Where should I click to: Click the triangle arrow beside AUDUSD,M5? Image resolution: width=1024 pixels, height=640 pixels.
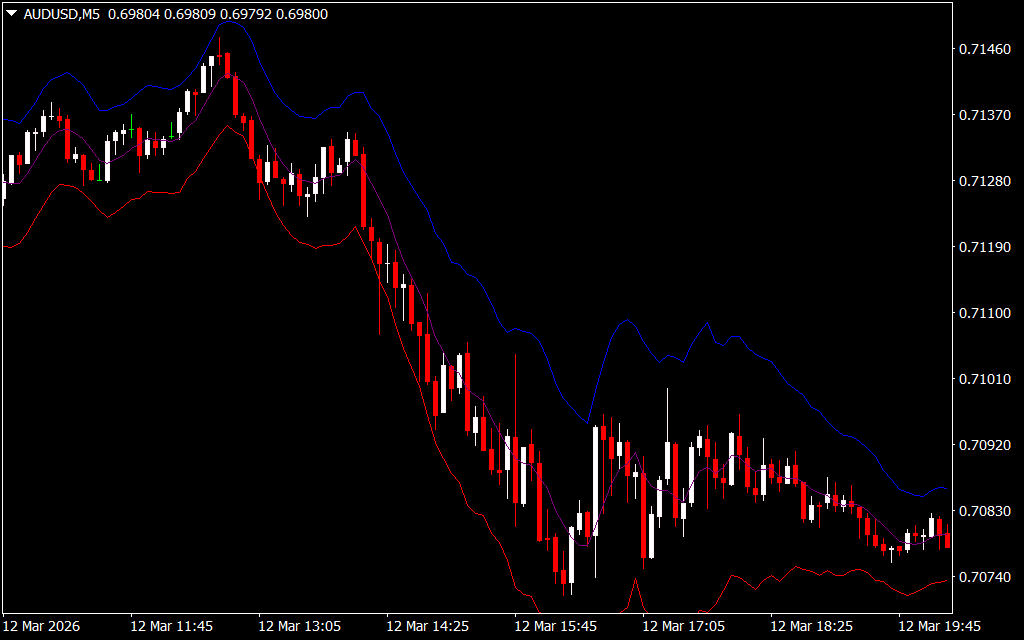tap(11, 14)
